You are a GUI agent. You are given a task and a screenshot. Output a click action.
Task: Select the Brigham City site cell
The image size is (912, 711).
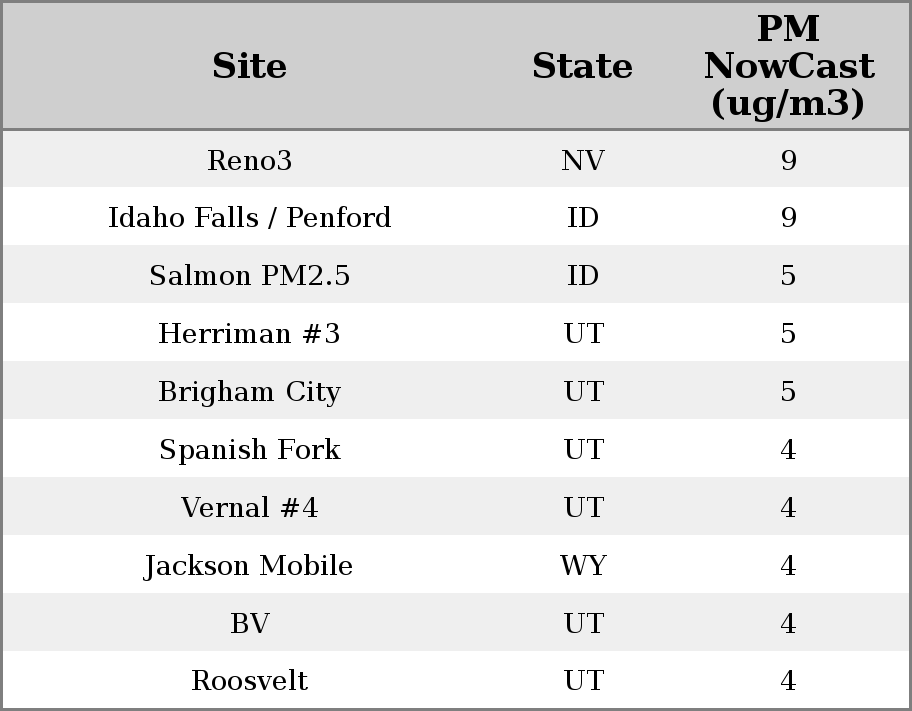tap(249, 392)
